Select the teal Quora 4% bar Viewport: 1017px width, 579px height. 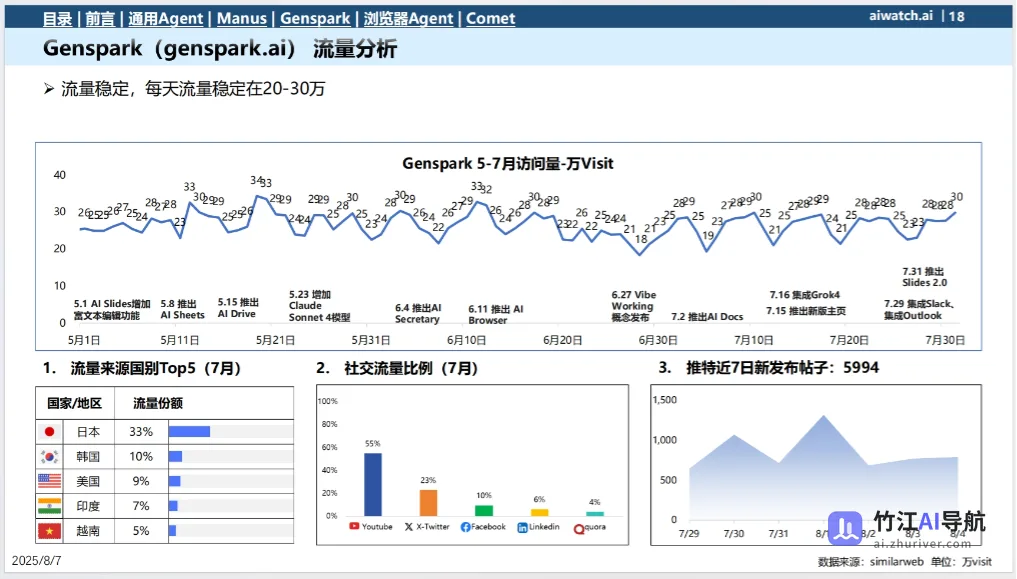tap(595, 514)
